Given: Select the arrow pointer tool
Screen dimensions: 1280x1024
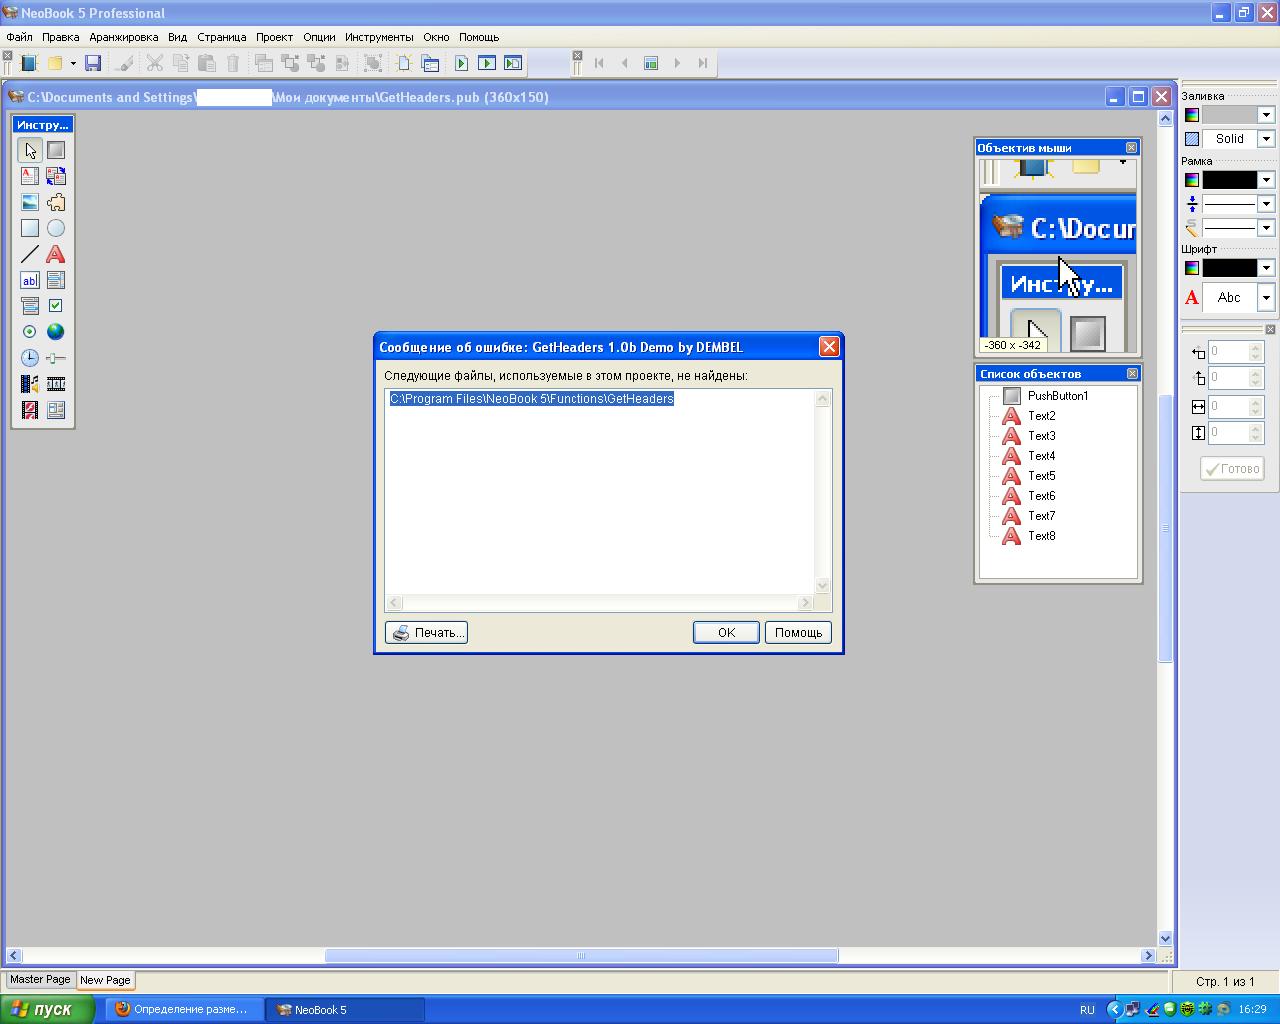Looking at the screenshot, I should click(30, 150).
